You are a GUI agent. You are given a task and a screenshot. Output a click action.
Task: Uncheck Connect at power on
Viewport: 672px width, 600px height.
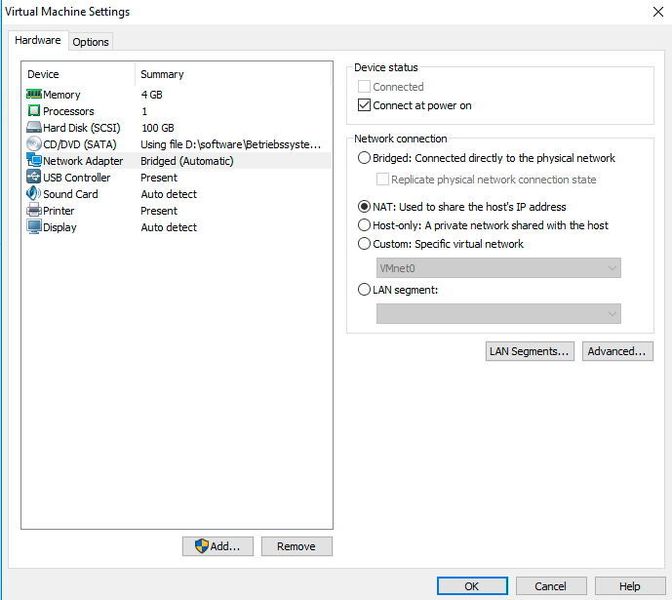point(364,105)
